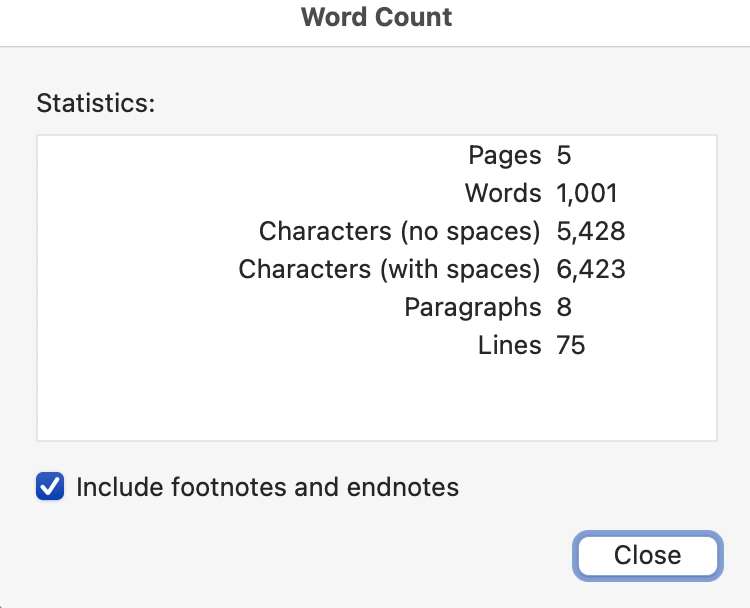
Task: Click the Paragraphs value of 8
Action: [564, 307]
